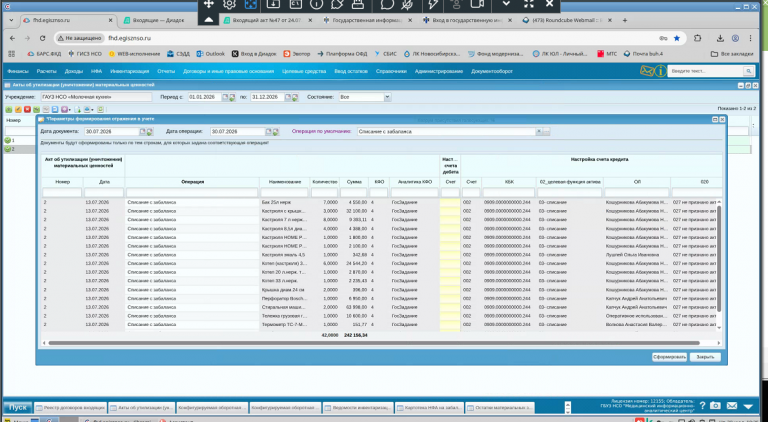Image resolution: width=768 pixels, height=422 pixels.
Task: Click the 'Дата документа' field 30.07.2026
Action: click(x=112, y=132)
